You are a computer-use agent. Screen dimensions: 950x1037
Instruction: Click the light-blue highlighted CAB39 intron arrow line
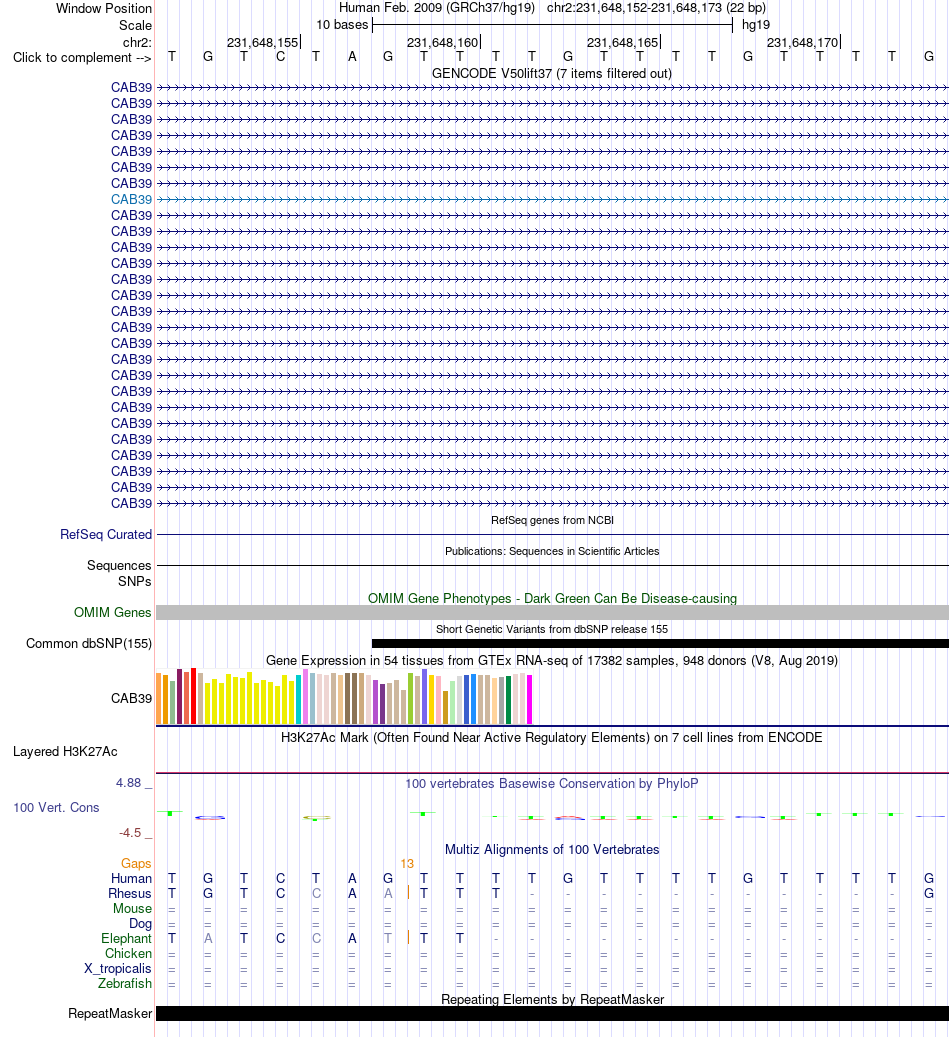tap(552, 199)
